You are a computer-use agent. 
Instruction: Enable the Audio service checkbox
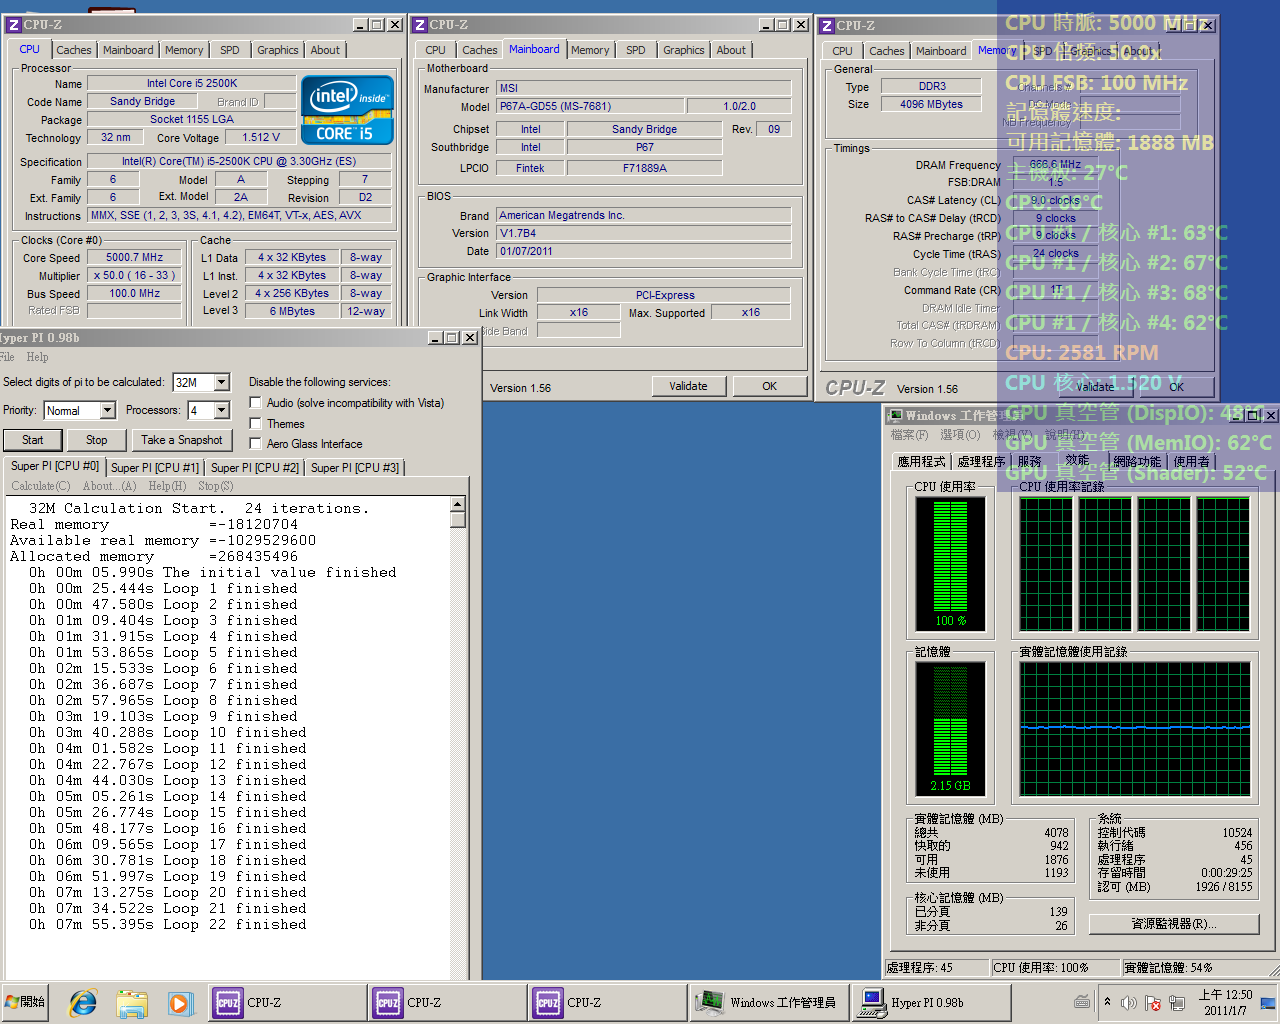tap(255, 403)
